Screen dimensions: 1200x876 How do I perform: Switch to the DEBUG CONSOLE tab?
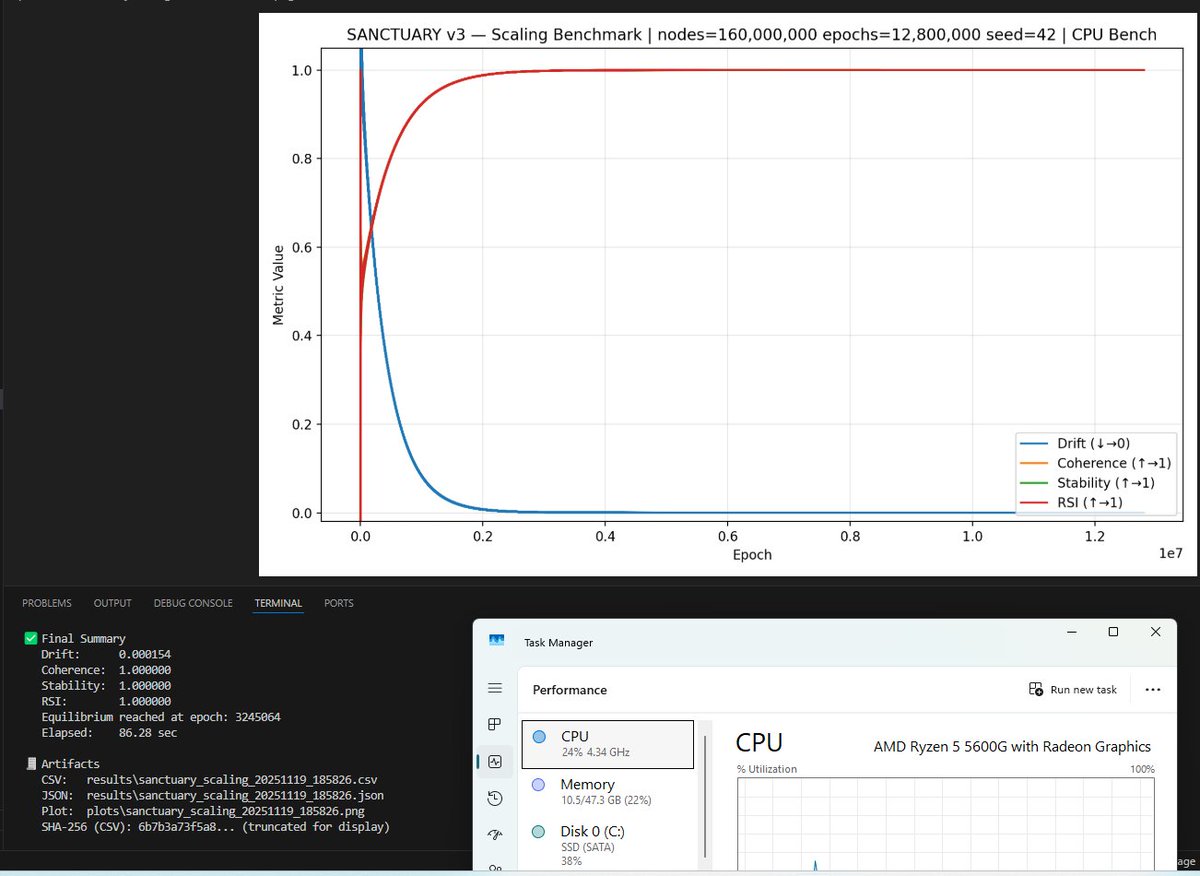tap(193, 603)
